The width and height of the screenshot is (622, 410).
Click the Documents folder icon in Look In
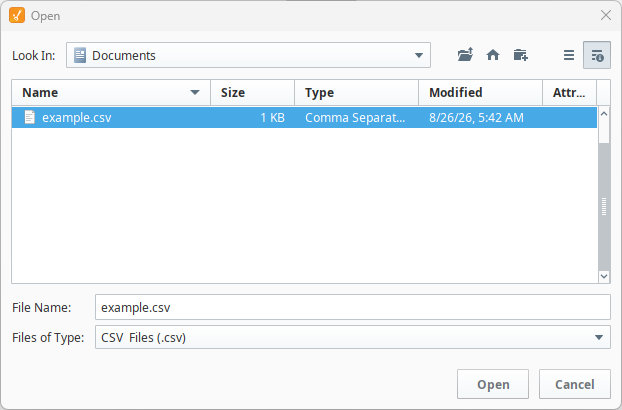tap(80, 55)
